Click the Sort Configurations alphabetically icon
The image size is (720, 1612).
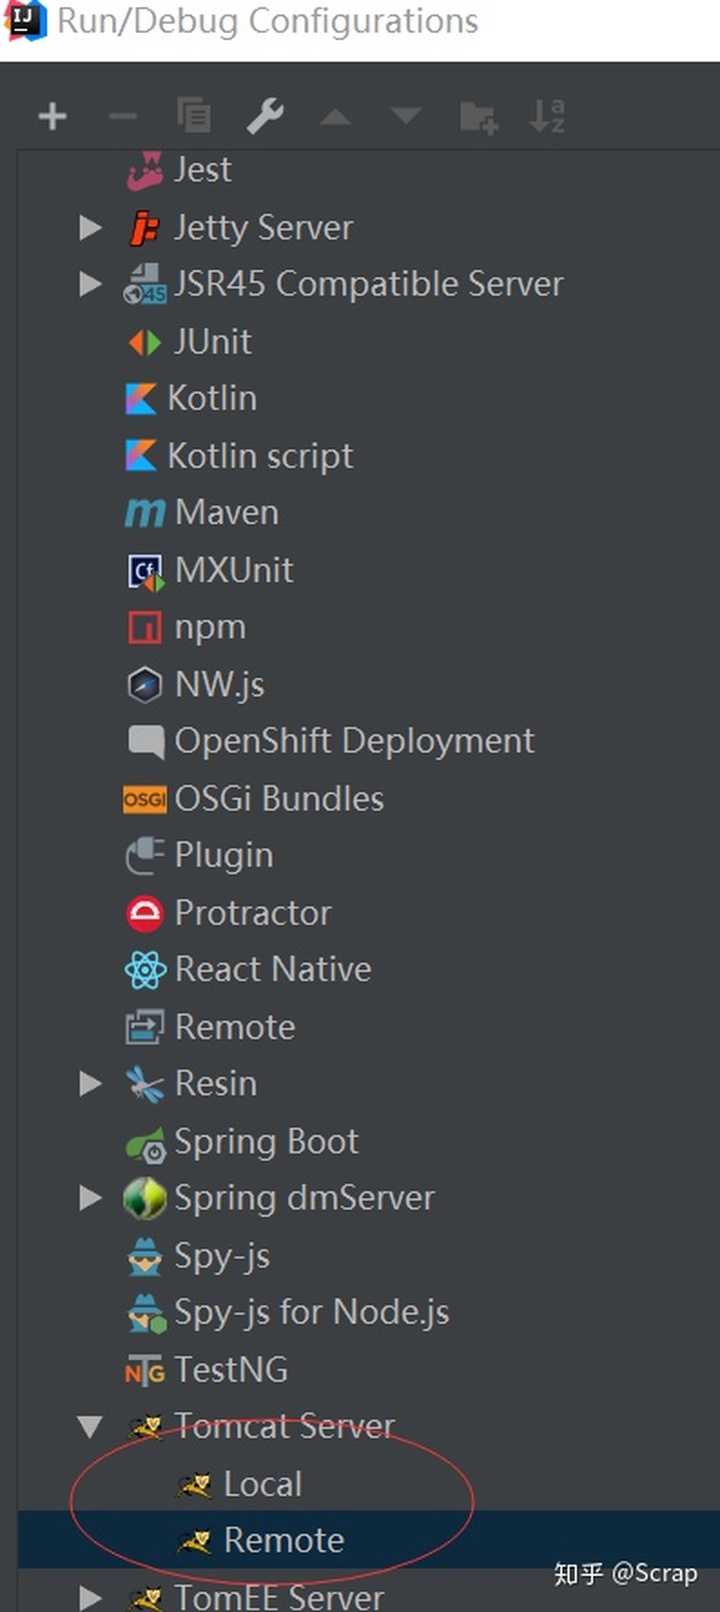pyautogui.click(x=547, y=116)
